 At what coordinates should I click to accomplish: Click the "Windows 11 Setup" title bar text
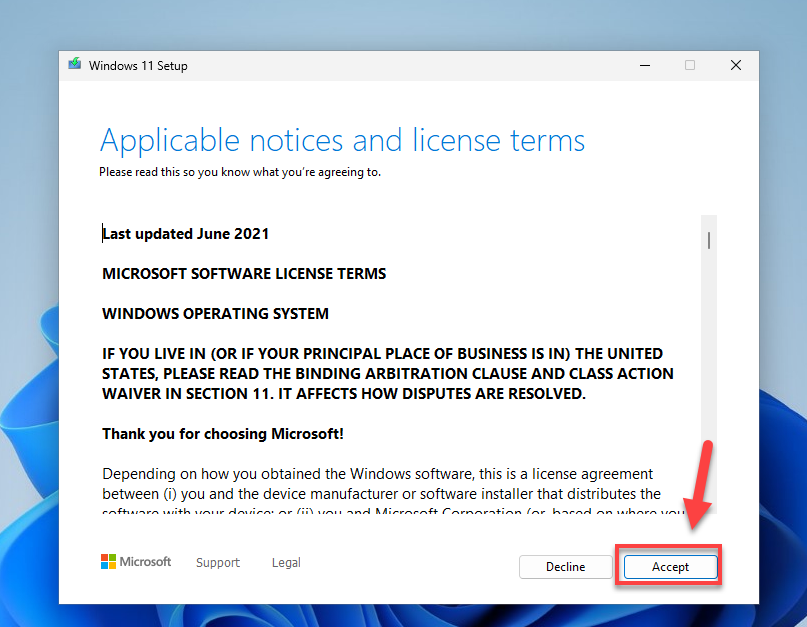(x=138, y=66)
